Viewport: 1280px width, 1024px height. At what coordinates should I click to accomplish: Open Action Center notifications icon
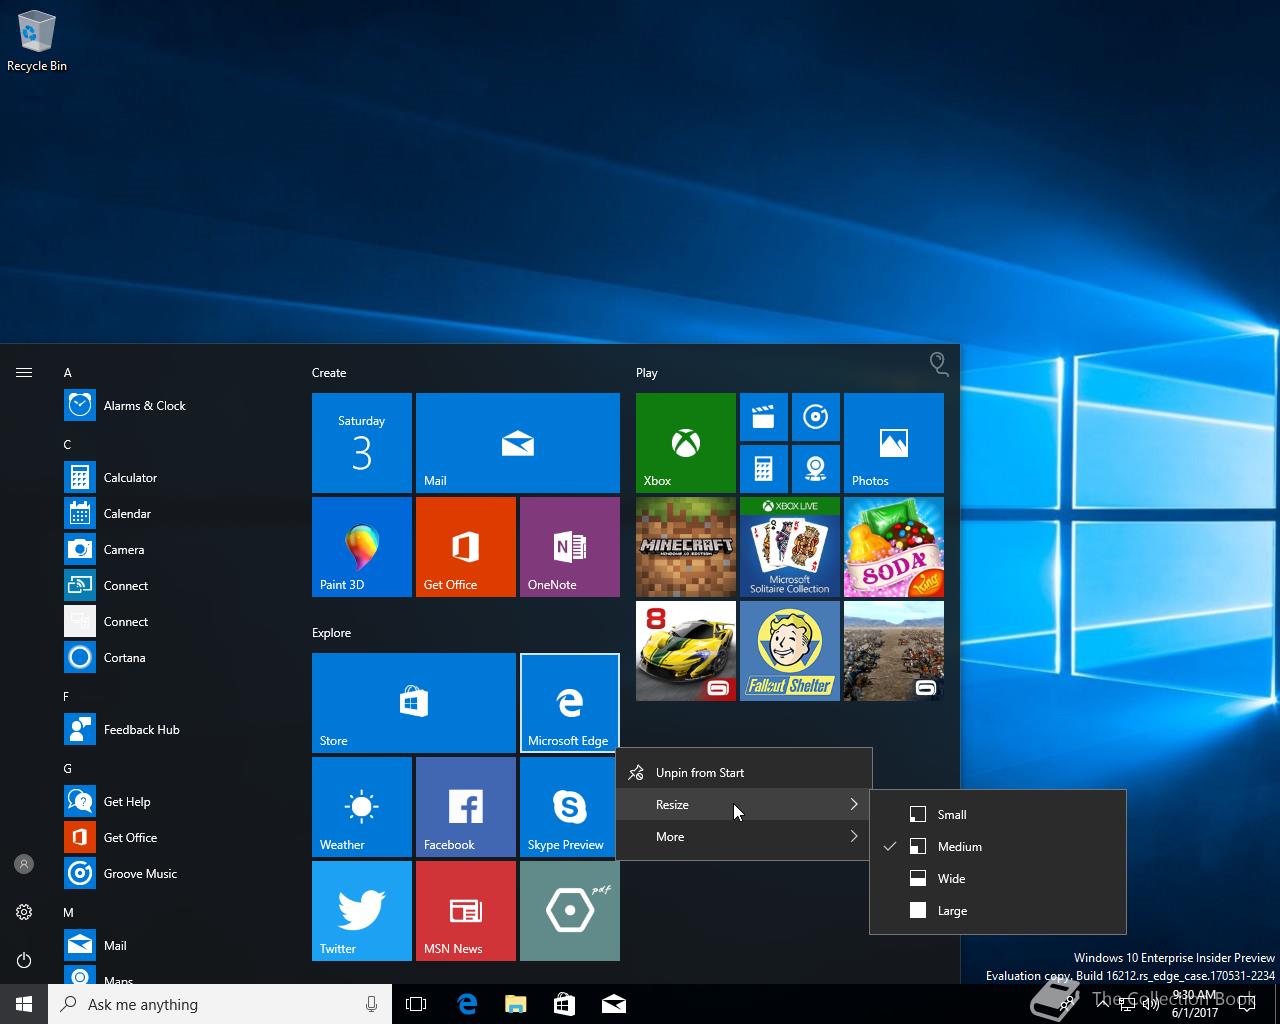click(1247, 1004)
